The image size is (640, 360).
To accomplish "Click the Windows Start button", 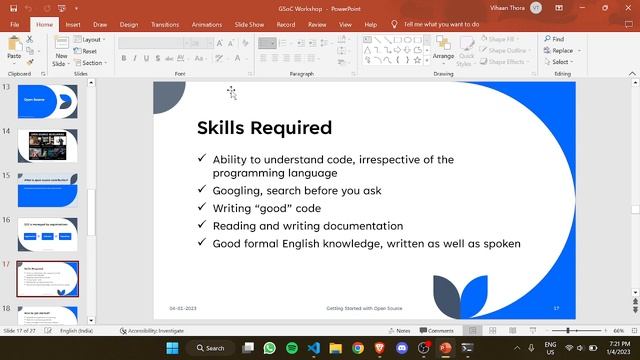I will 172,348.
